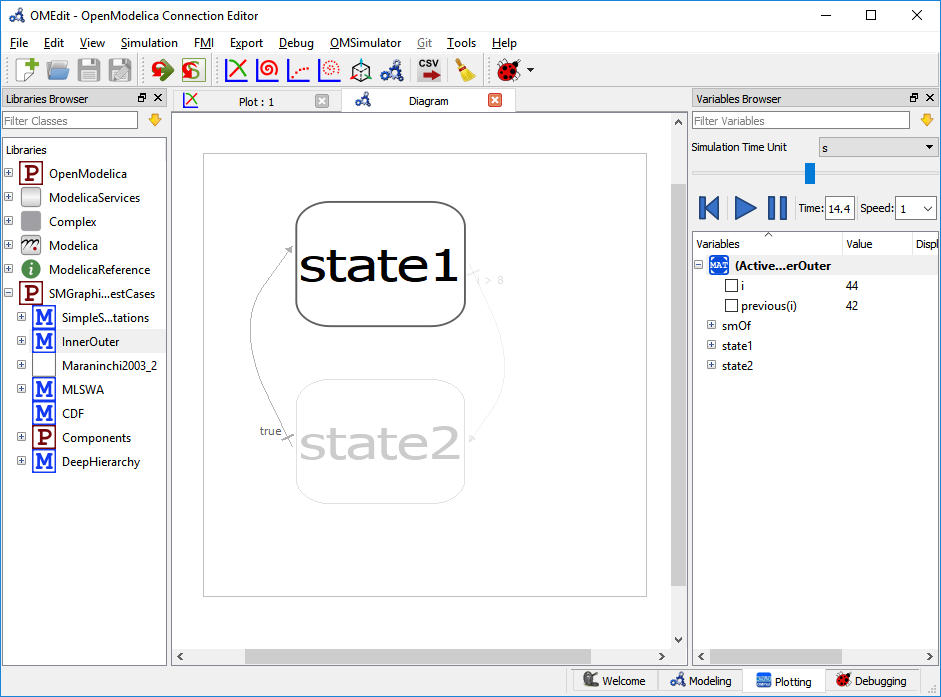Go to the Welcome perspective
941x697 pixels.
click(613, 679)
